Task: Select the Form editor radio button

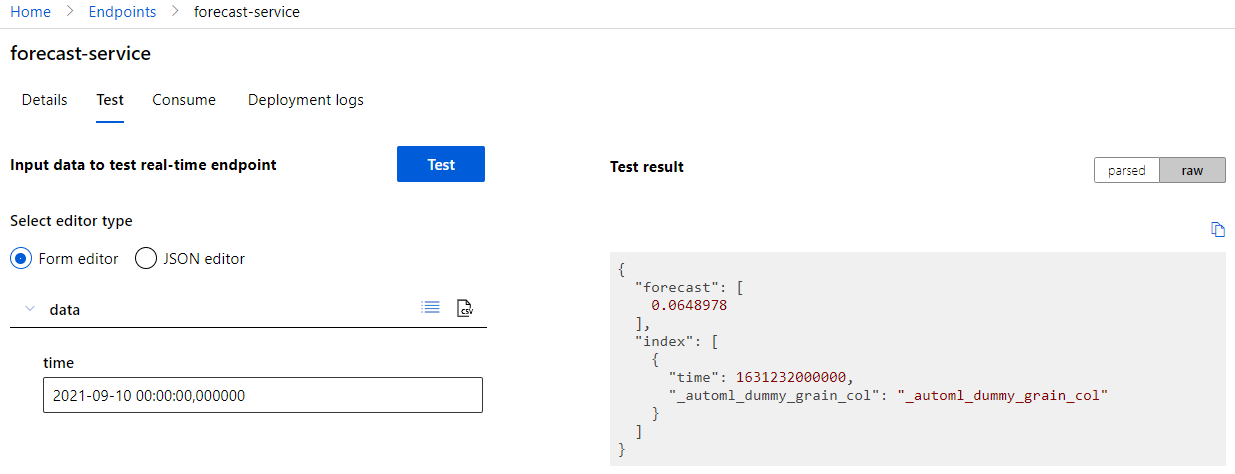Action: pos(20,258)
